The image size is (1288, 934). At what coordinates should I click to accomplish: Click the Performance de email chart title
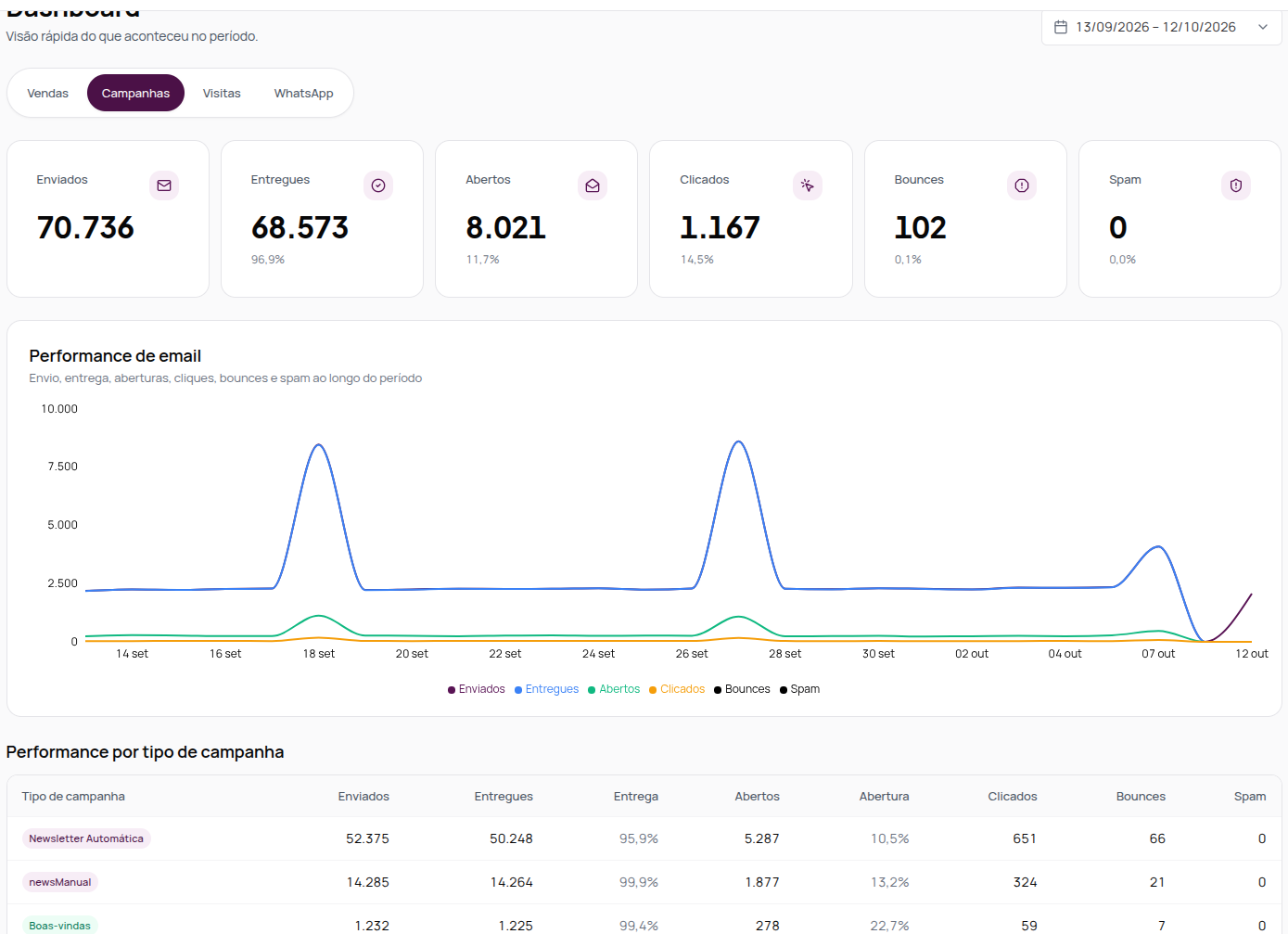click(x=116, y=355)
